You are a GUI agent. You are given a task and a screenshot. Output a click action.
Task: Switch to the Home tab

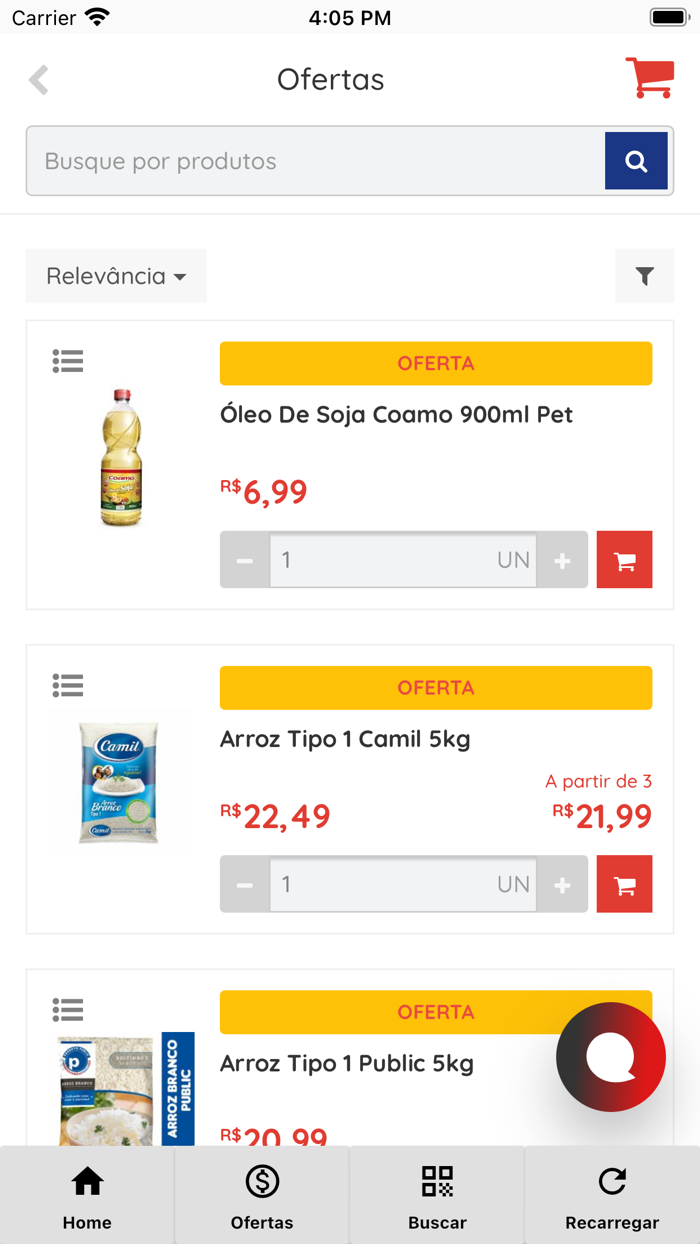pos(87,1195)
